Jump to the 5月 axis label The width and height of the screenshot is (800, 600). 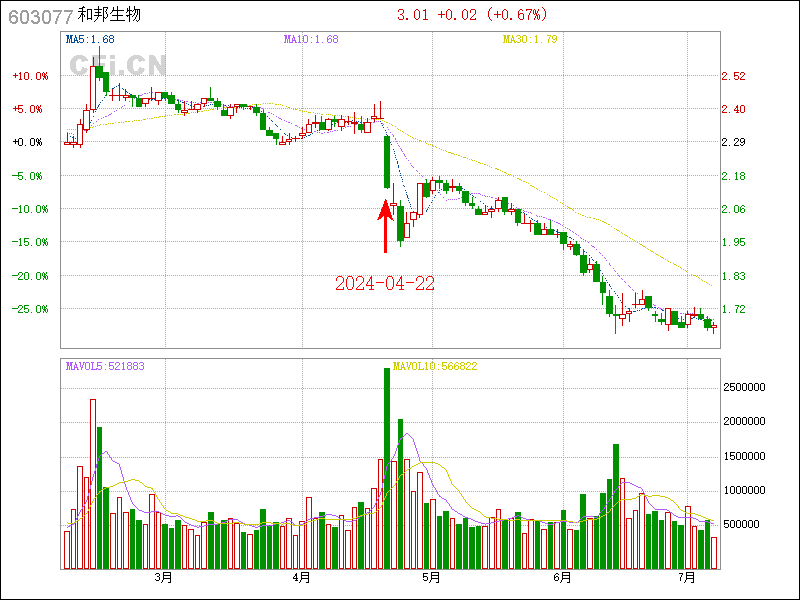(431, 577)
